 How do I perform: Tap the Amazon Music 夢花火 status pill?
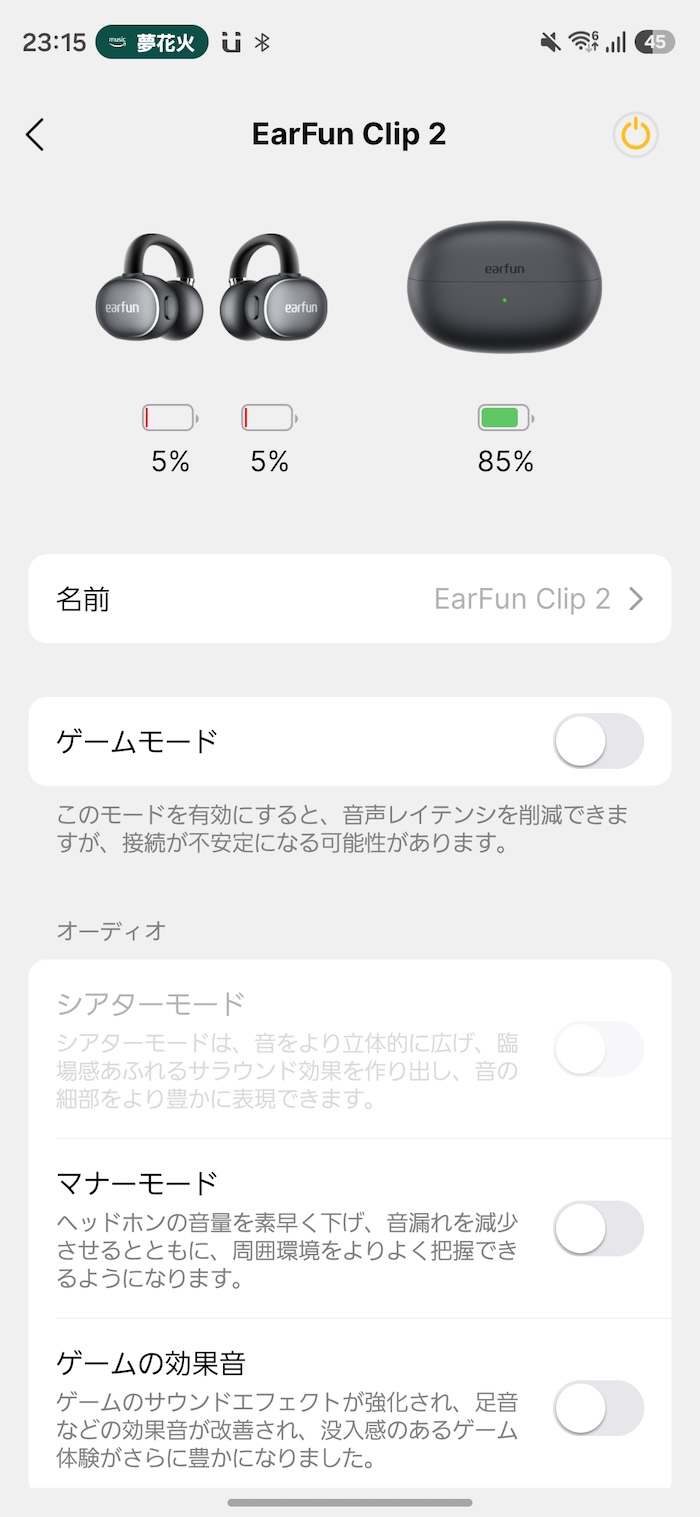point(152,42)
